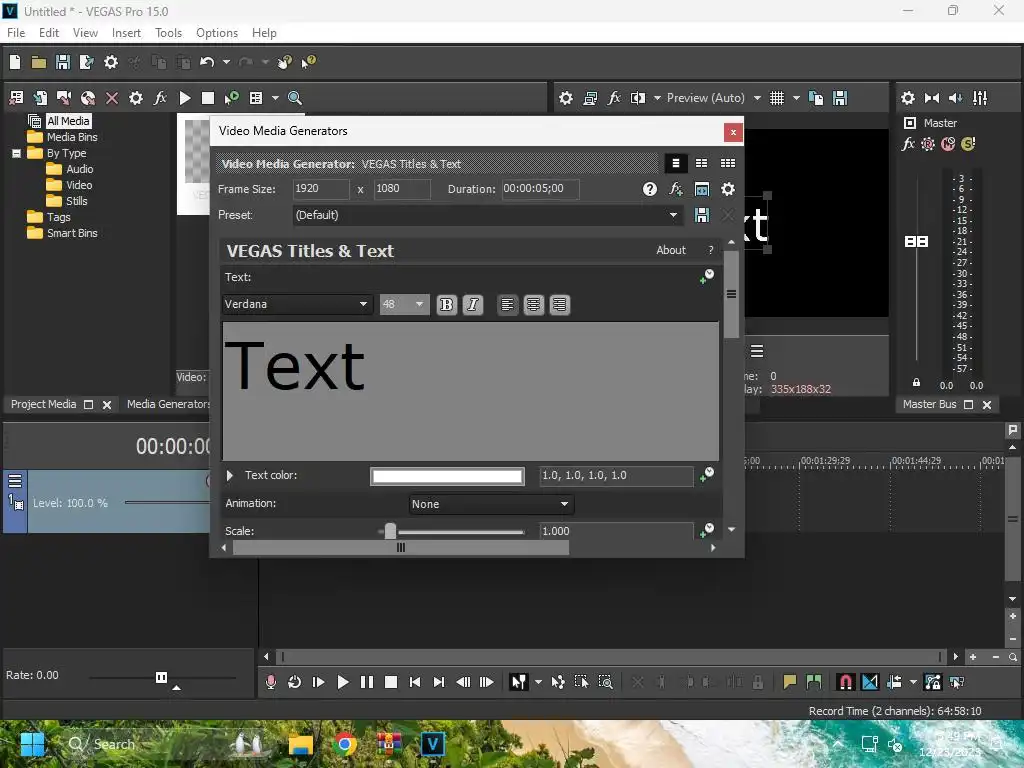Viewport: 1024px width, 768px height.
Task: Open Preview (Auto) quality dropdown
Action: 757,98
